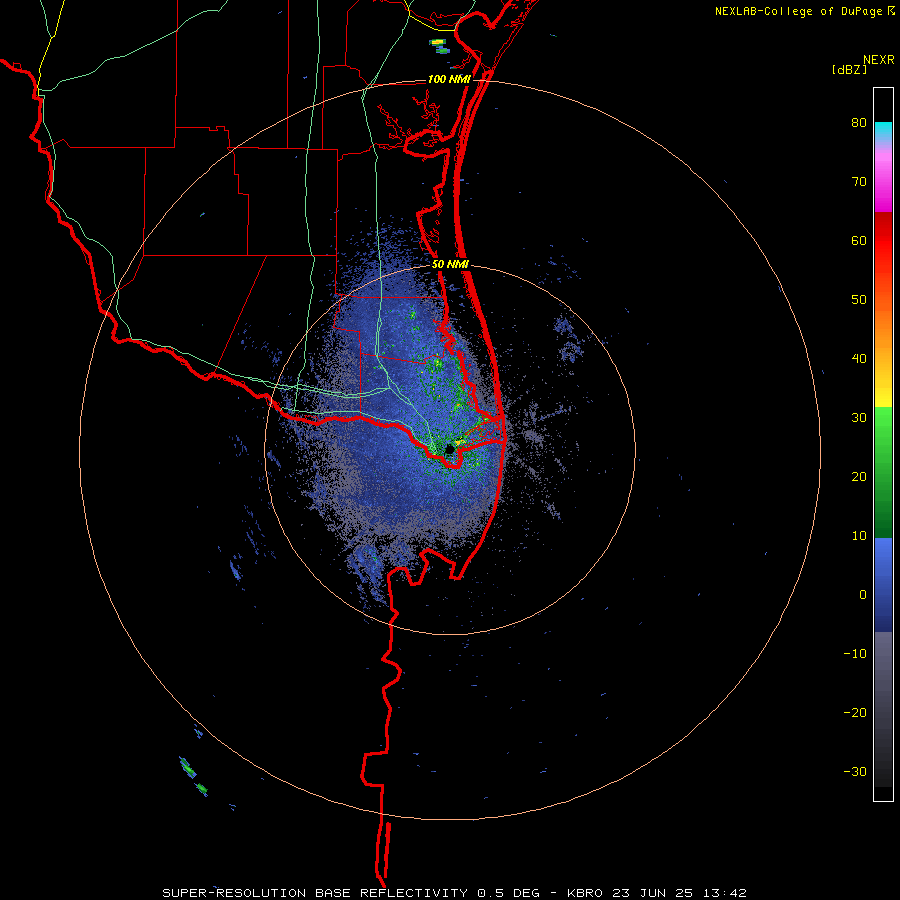Click the 100 NMI range ring label
Screen dimensions: 900x900
pos(449,79)
